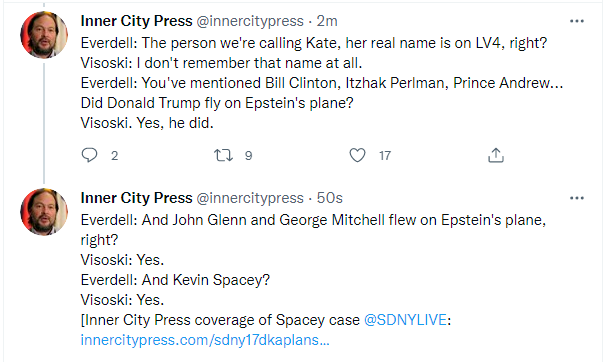Open @innercitypress handle on second tweet
Screen dimensions: 608x362
click(250, 198)
